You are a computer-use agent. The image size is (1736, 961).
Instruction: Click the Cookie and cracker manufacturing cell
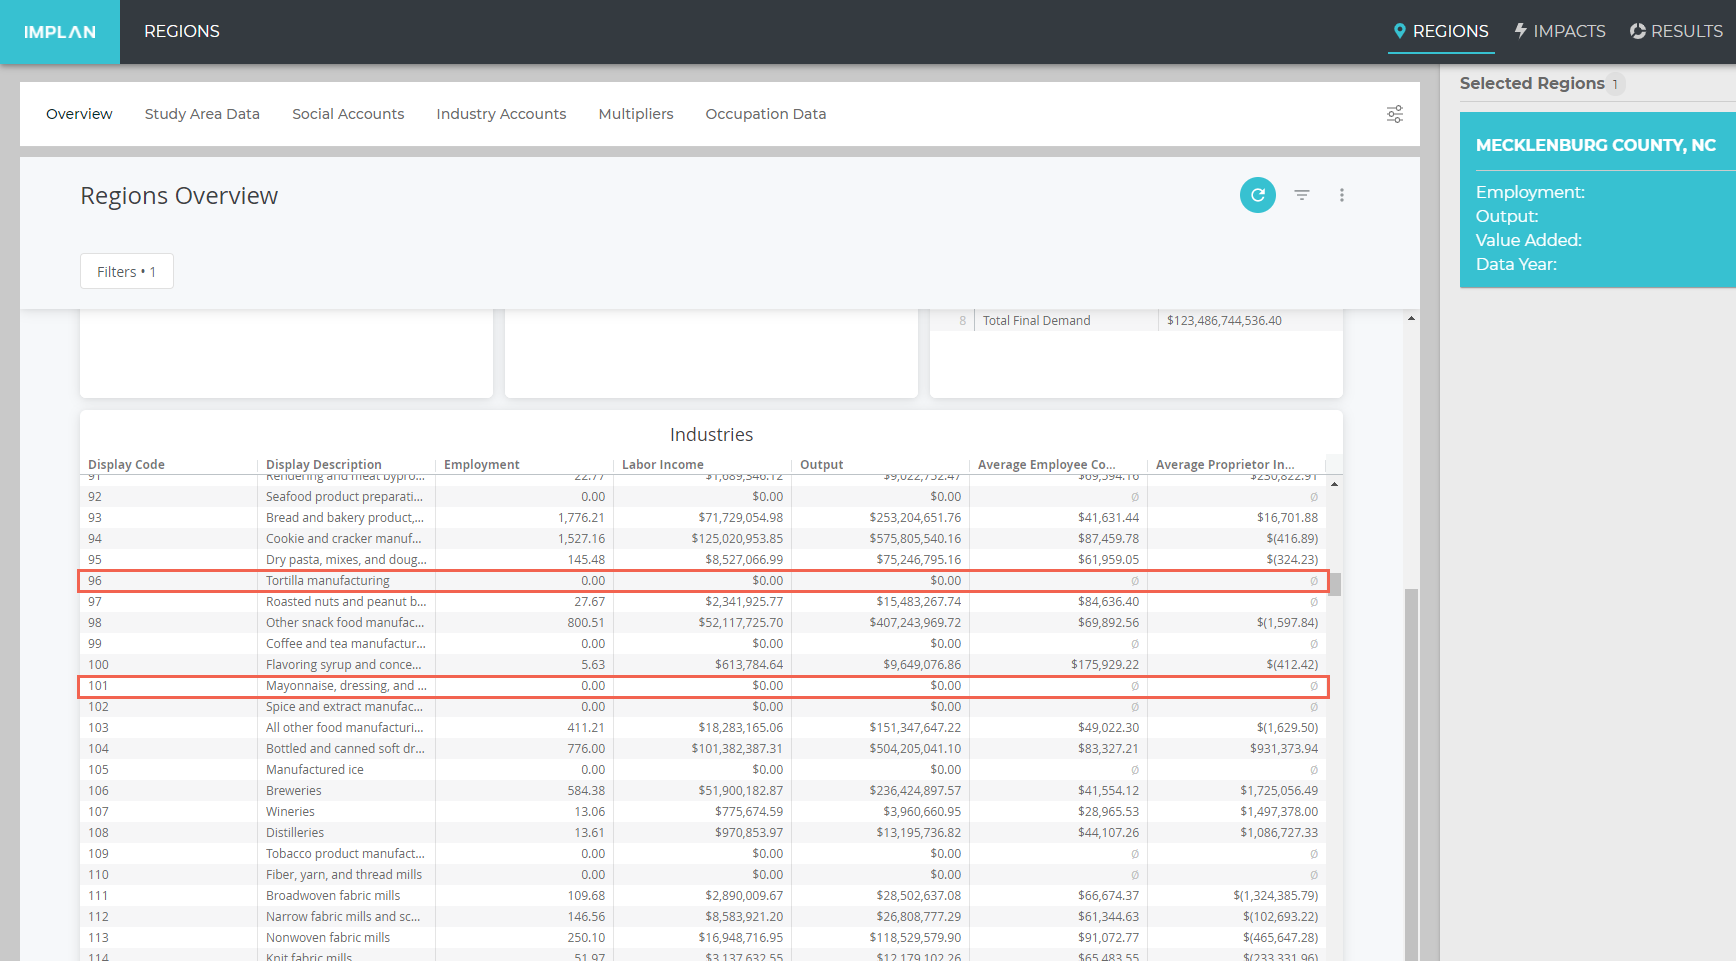point(344,539)
